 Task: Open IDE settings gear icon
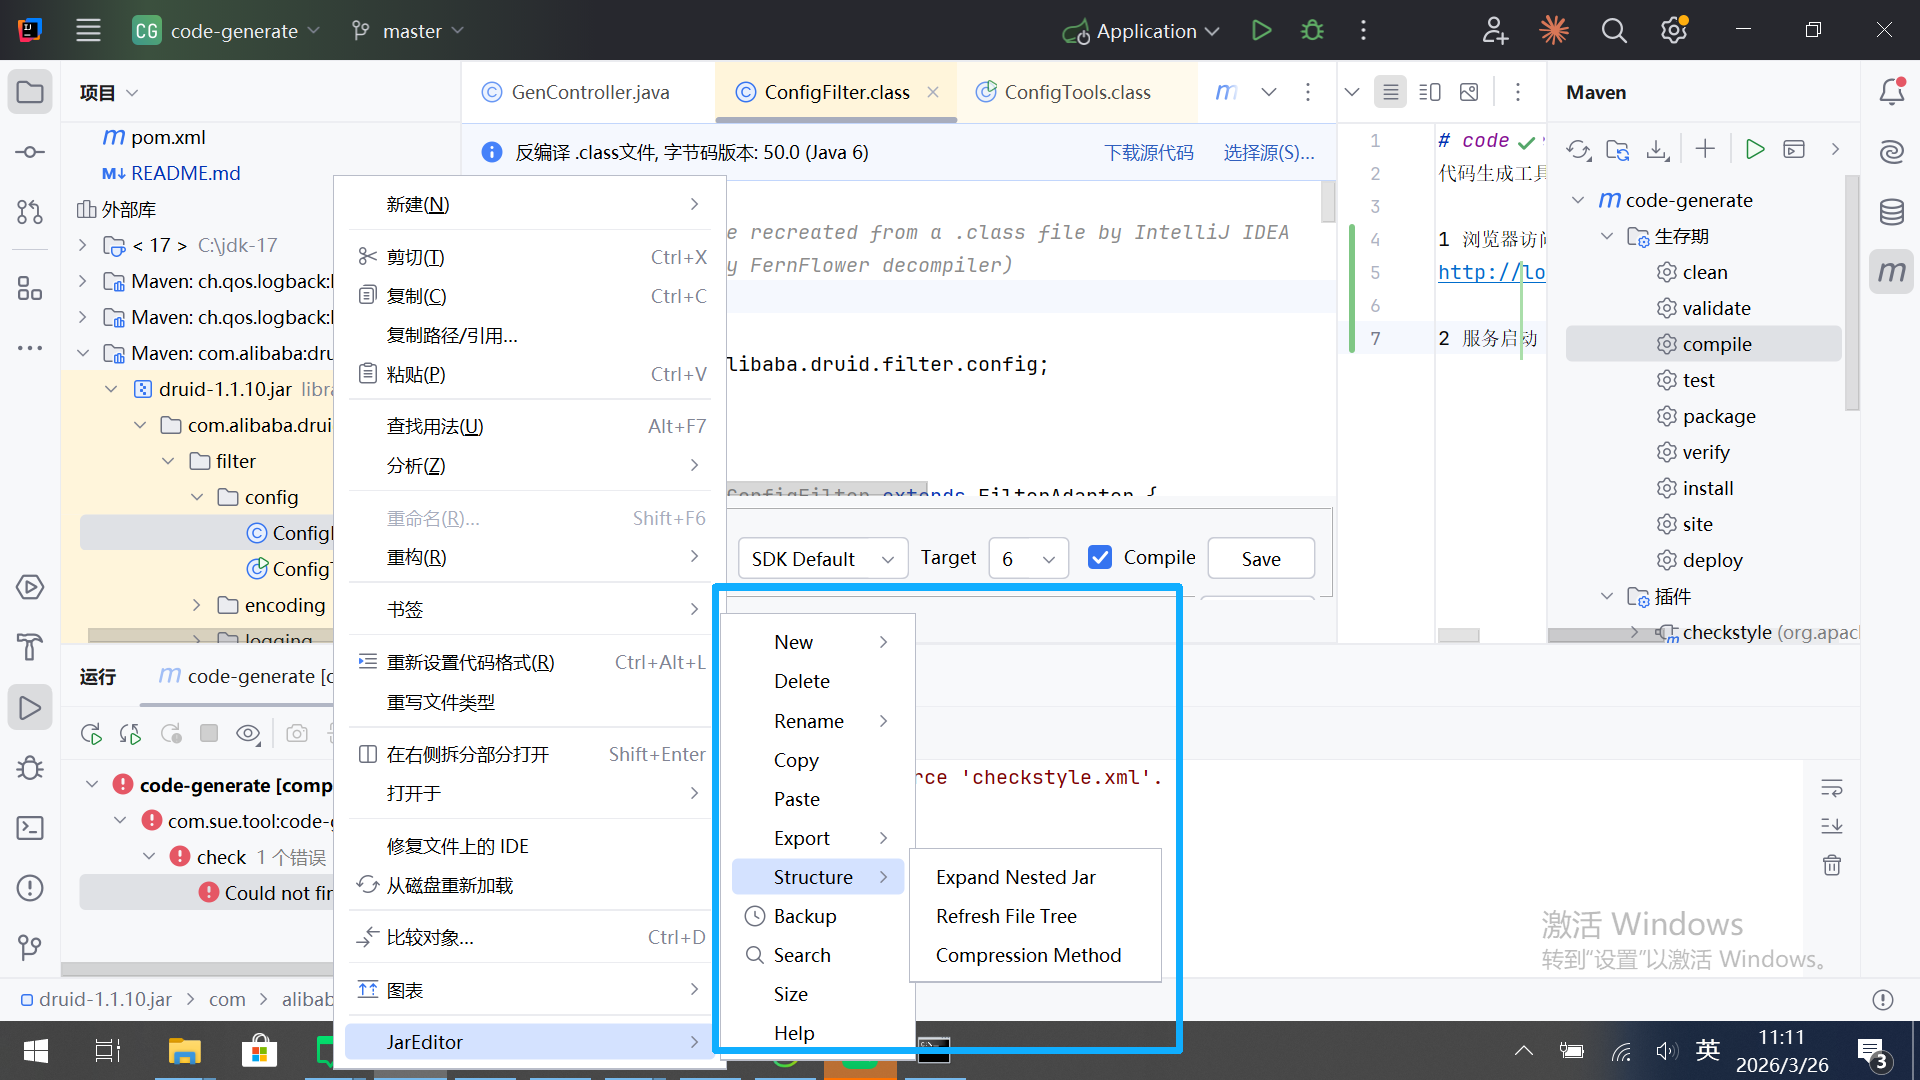[1674, 30]
